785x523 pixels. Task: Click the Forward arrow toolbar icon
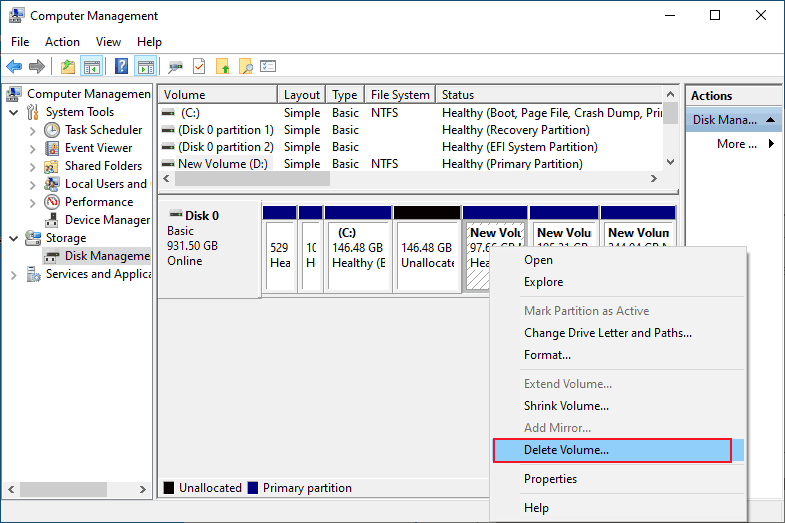(37, 66)
